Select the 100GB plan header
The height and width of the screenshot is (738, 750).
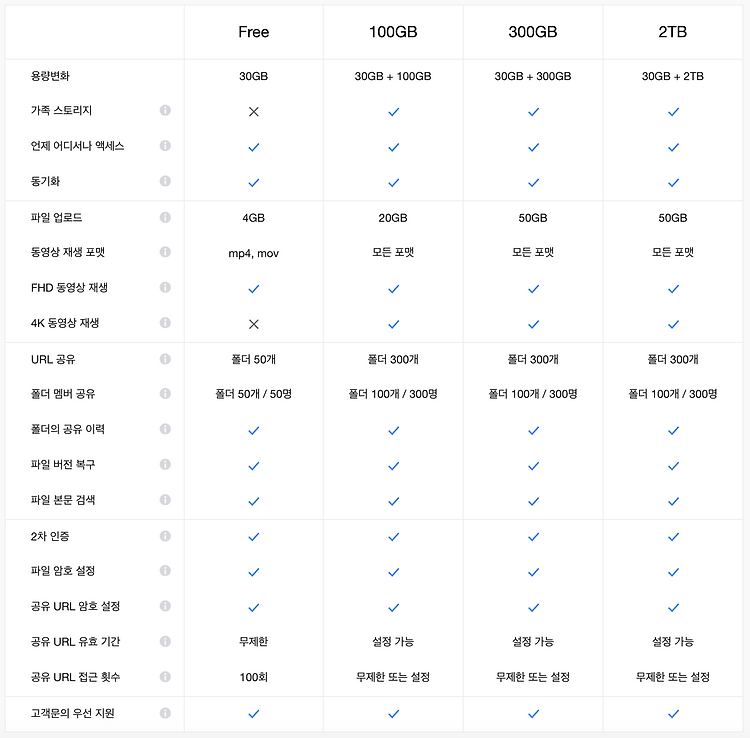[x=393, y=32]
